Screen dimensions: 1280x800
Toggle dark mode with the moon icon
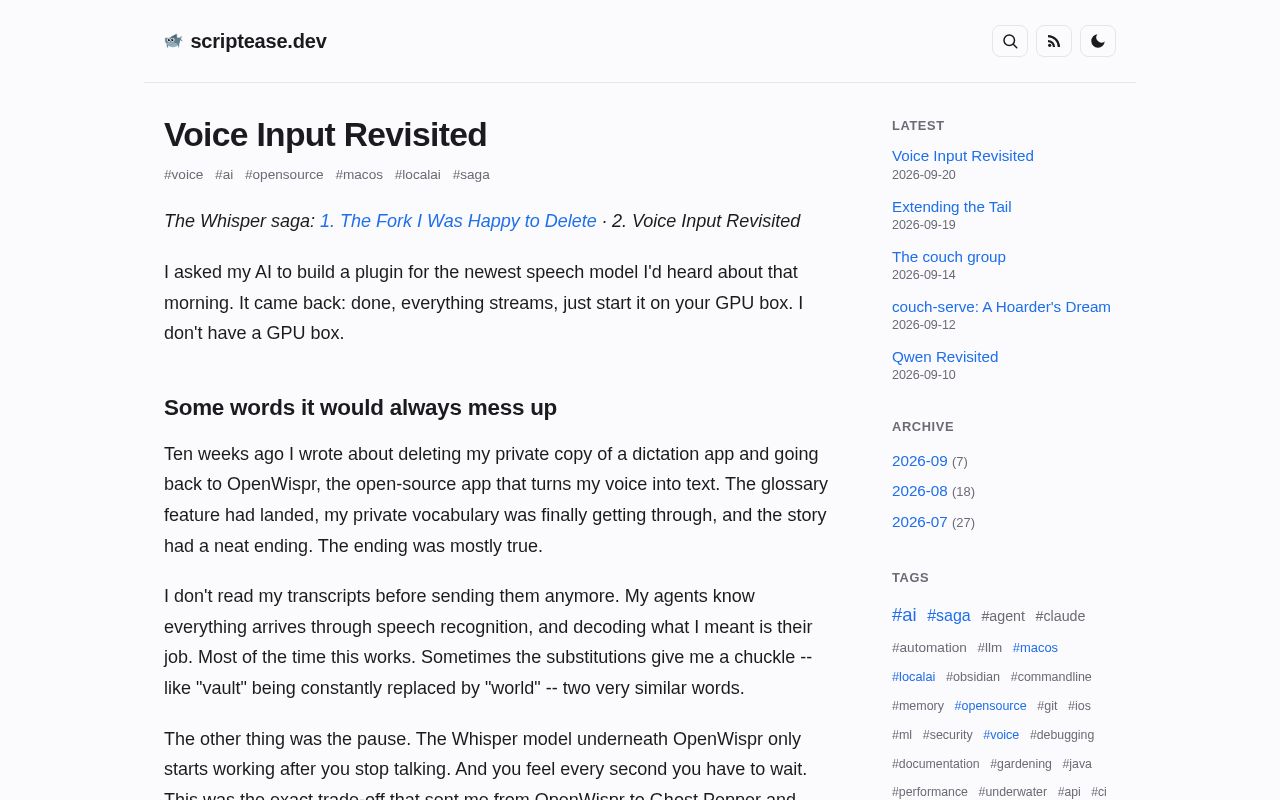[x=1098, y=41]
